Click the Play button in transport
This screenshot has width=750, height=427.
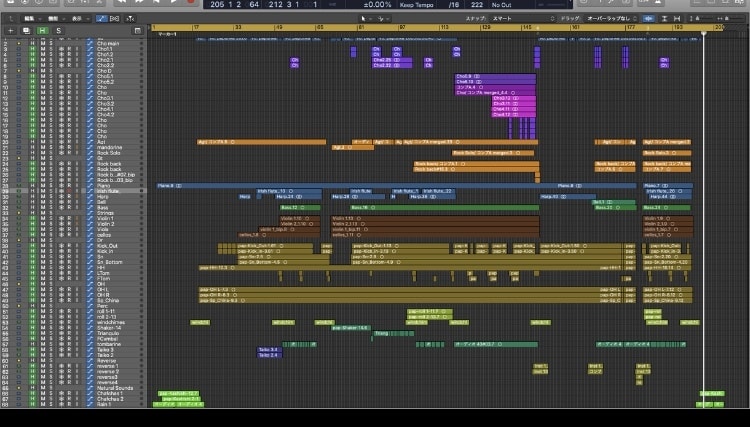click(174, 2)
